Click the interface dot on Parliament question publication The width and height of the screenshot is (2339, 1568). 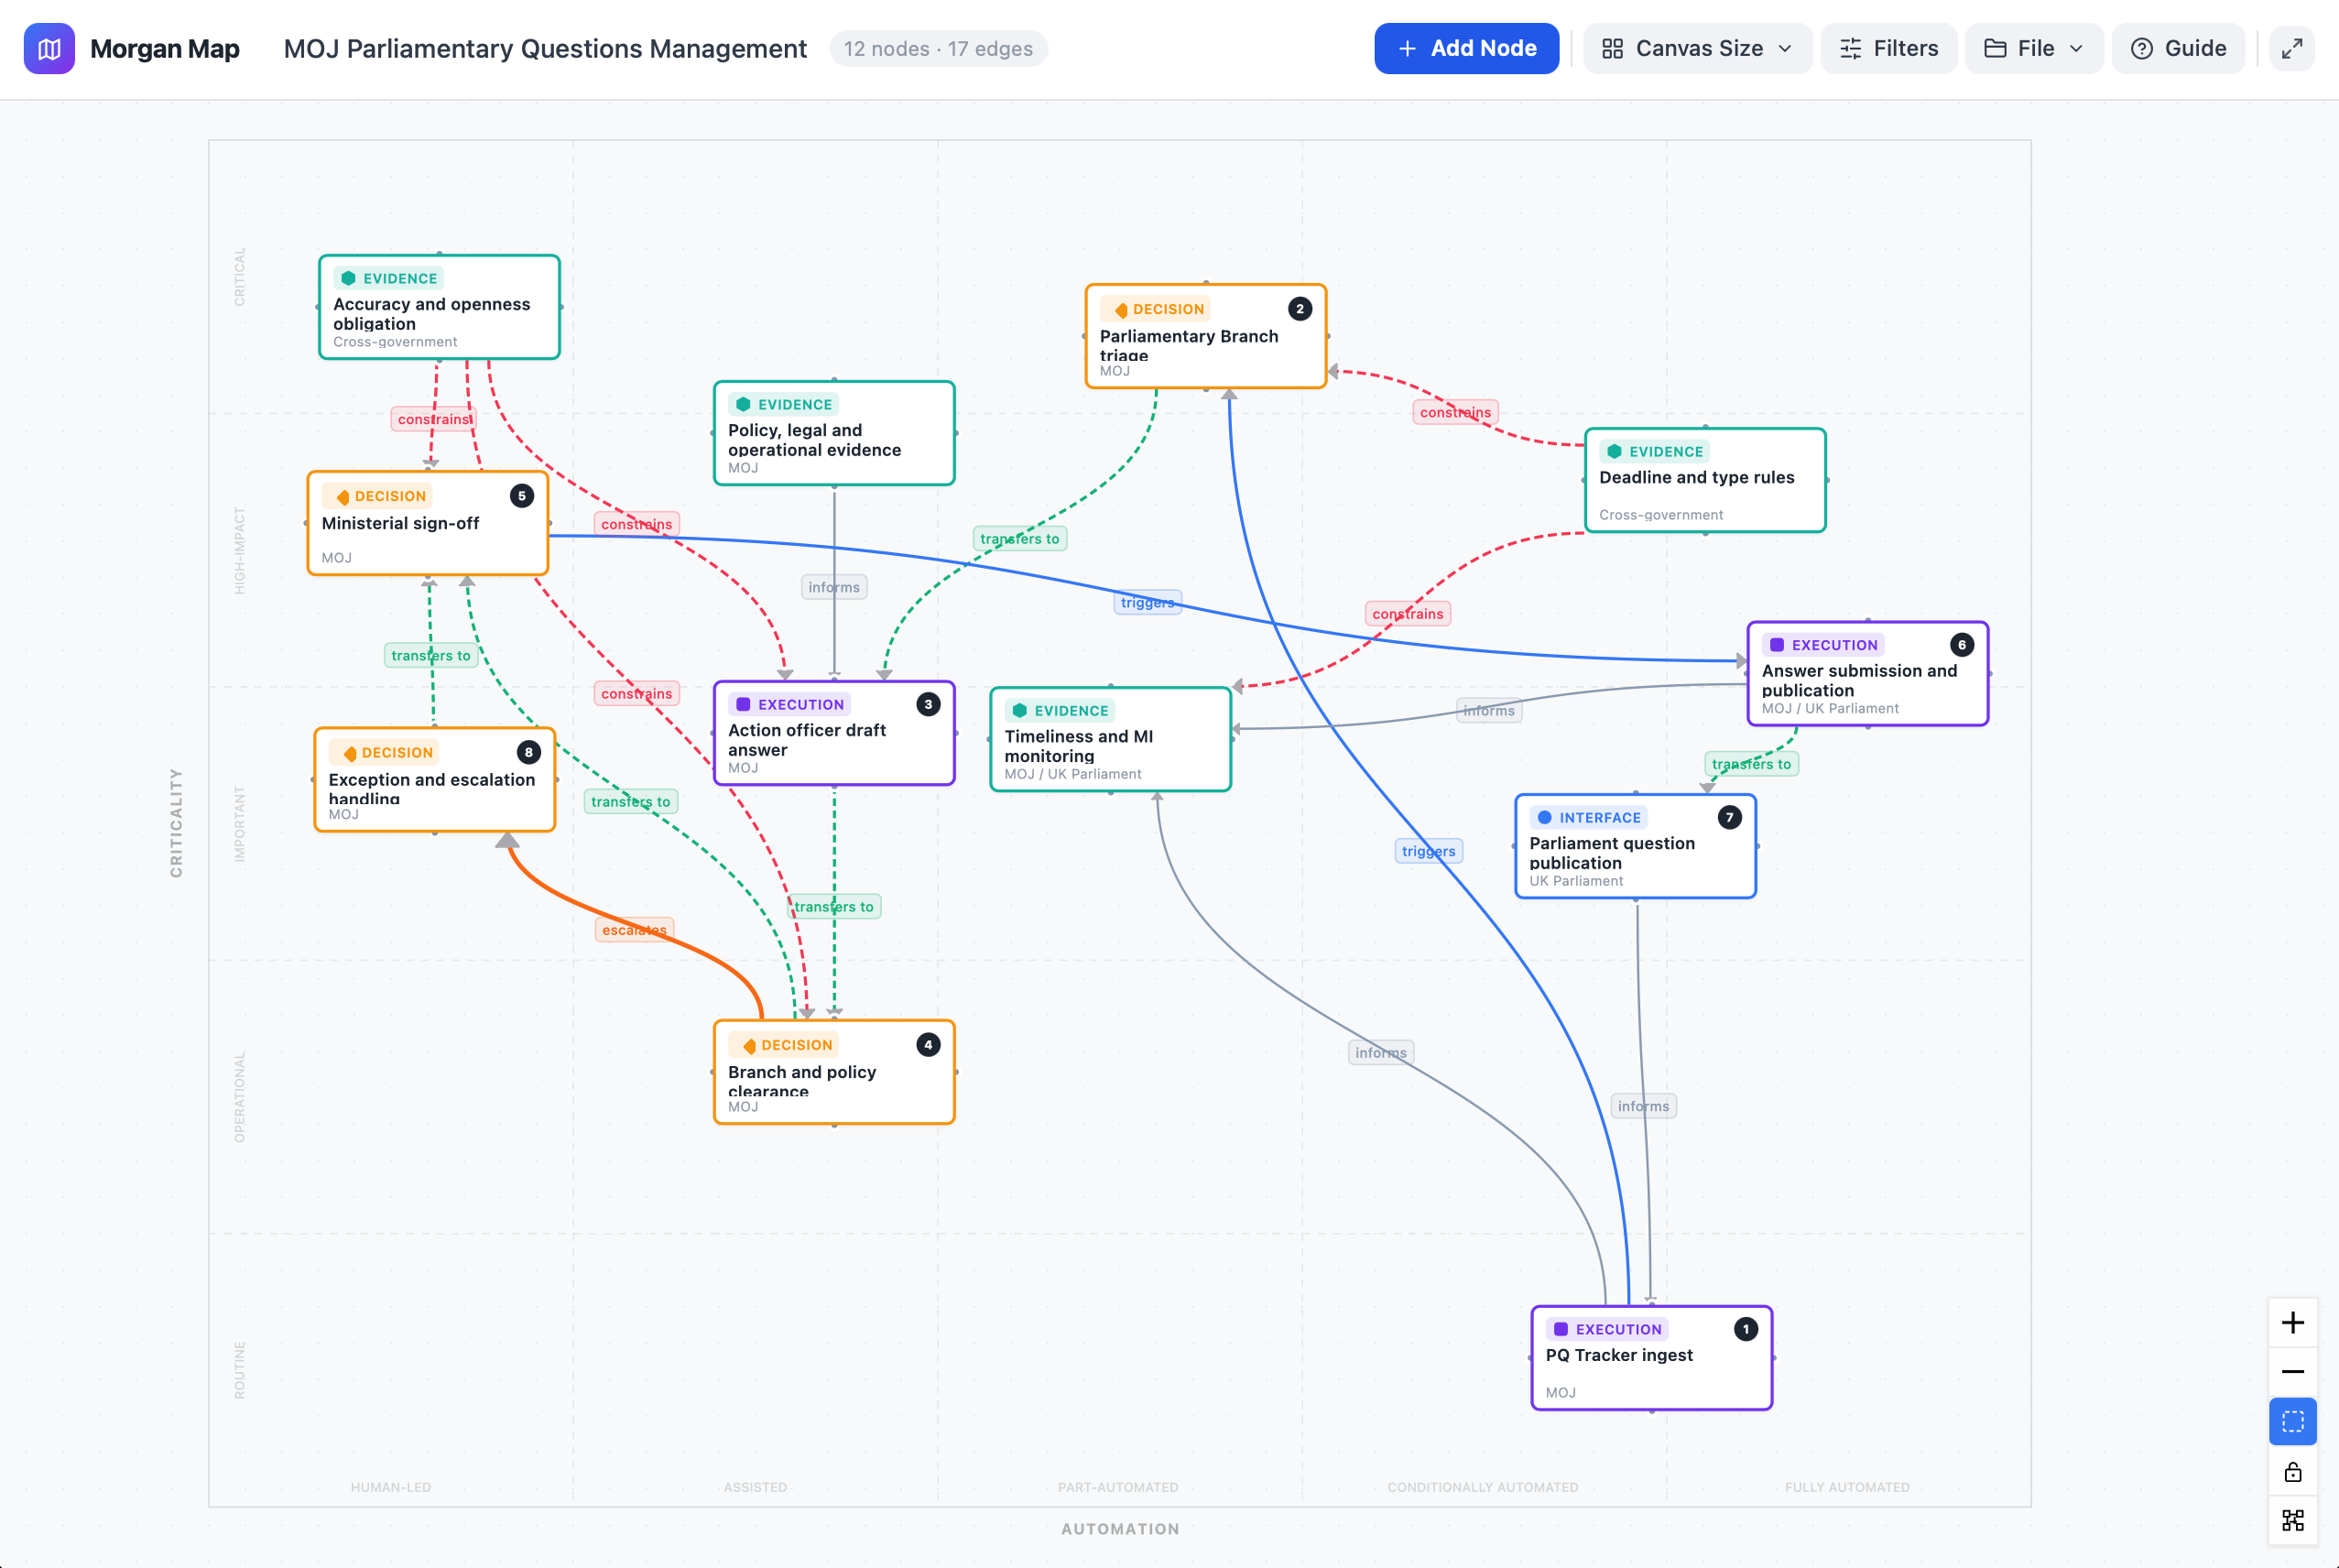click(x=1544, y=817)
